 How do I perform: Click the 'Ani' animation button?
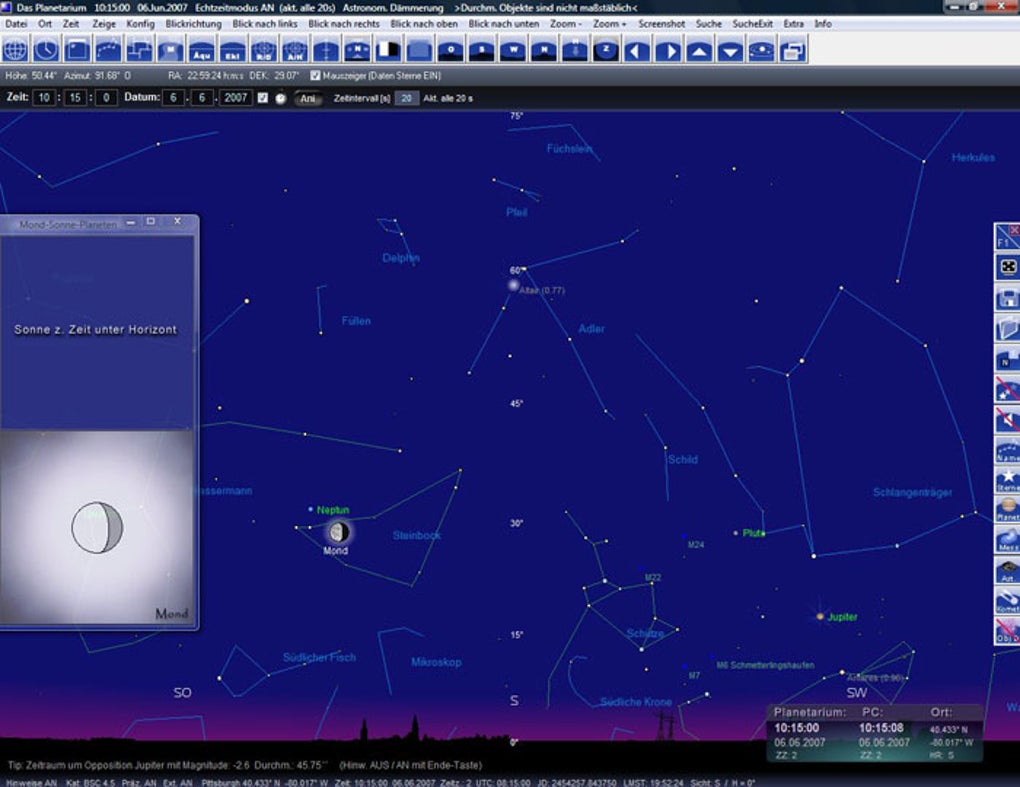(308, 98)
